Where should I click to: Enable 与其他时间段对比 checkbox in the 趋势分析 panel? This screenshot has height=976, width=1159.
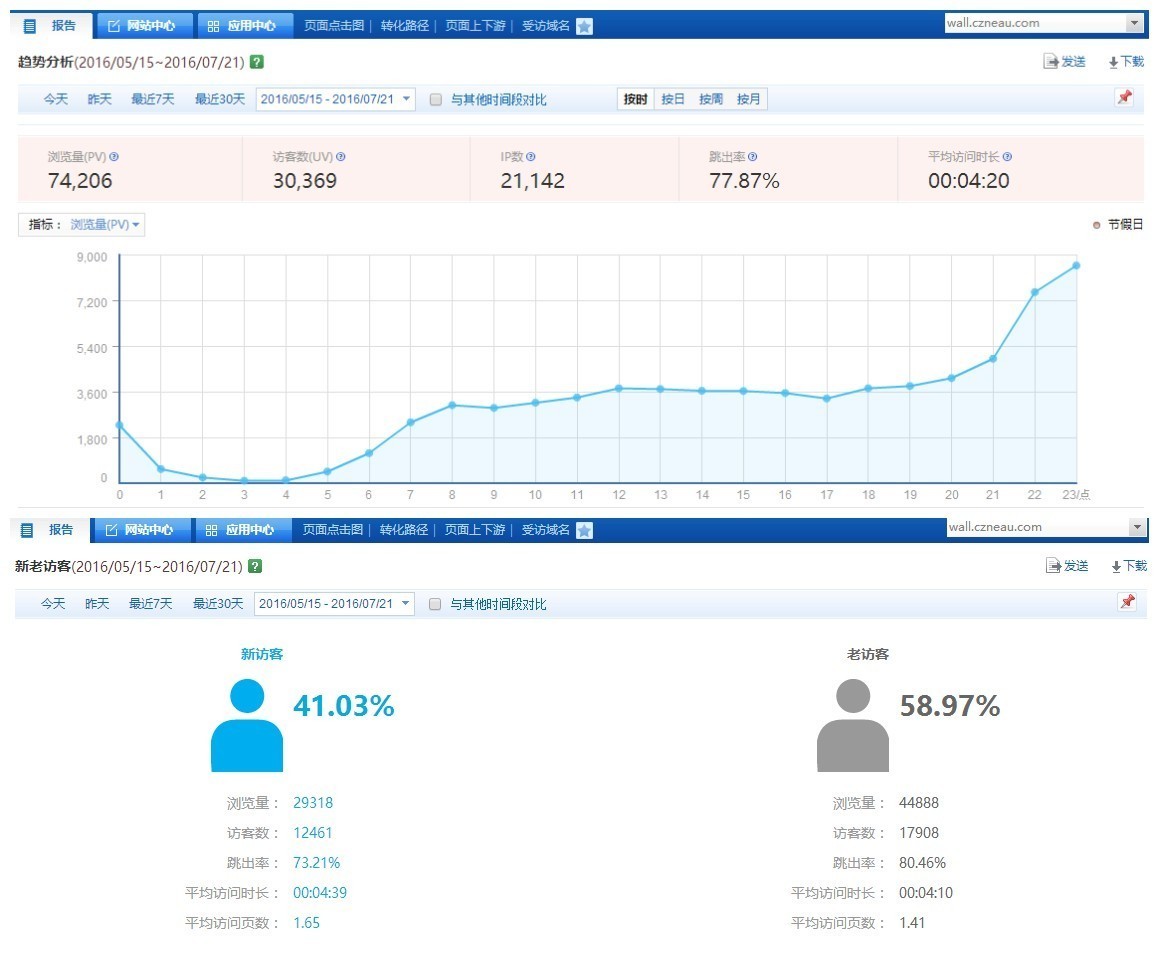[x=436, y=100]
